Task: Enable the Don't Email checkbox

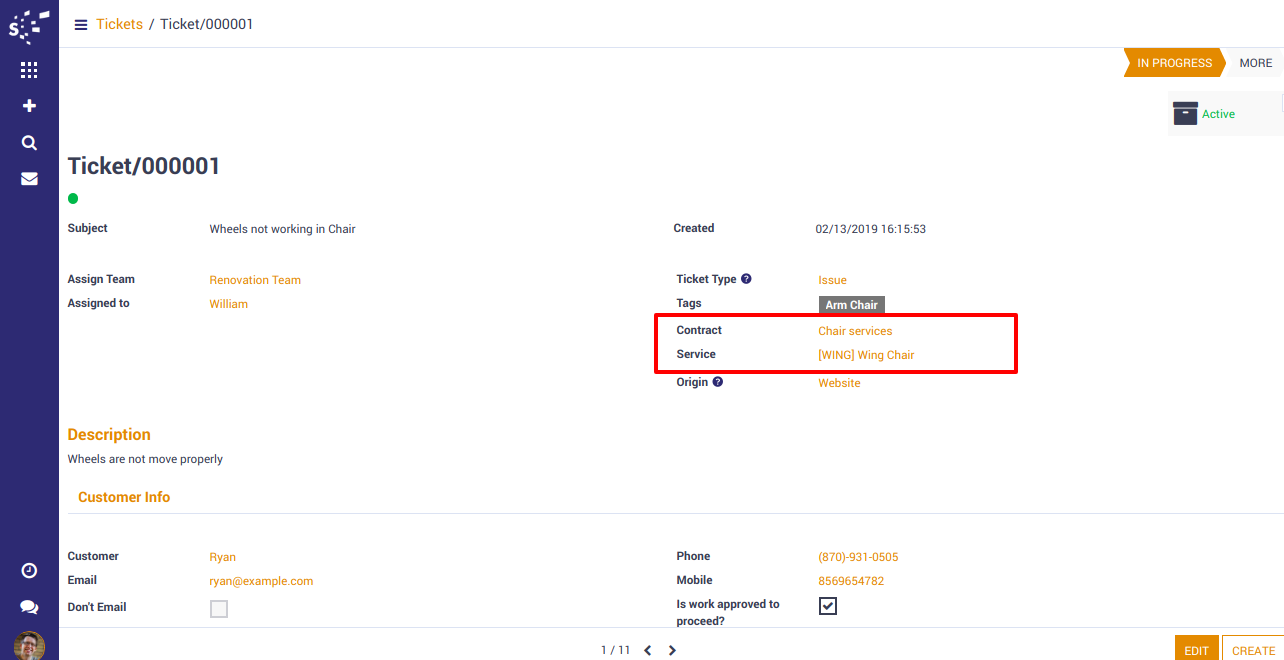Action: [x=219, y=609]
